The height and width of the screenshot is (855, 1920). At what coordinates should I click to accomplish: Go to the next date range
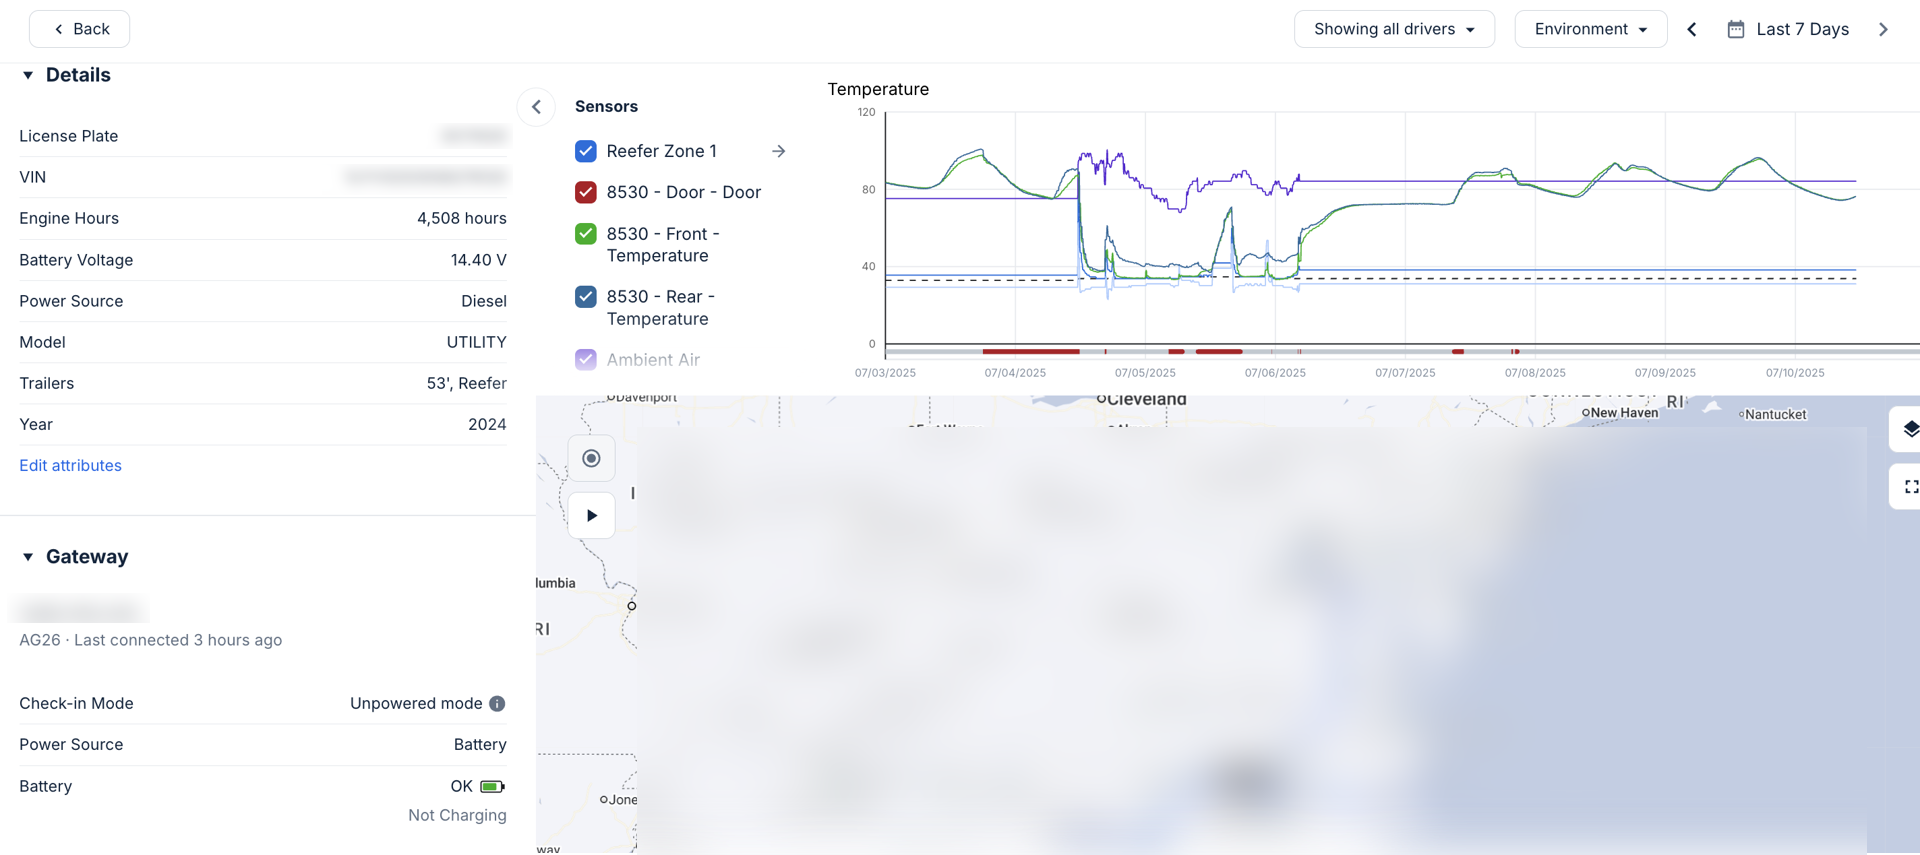1883,29
